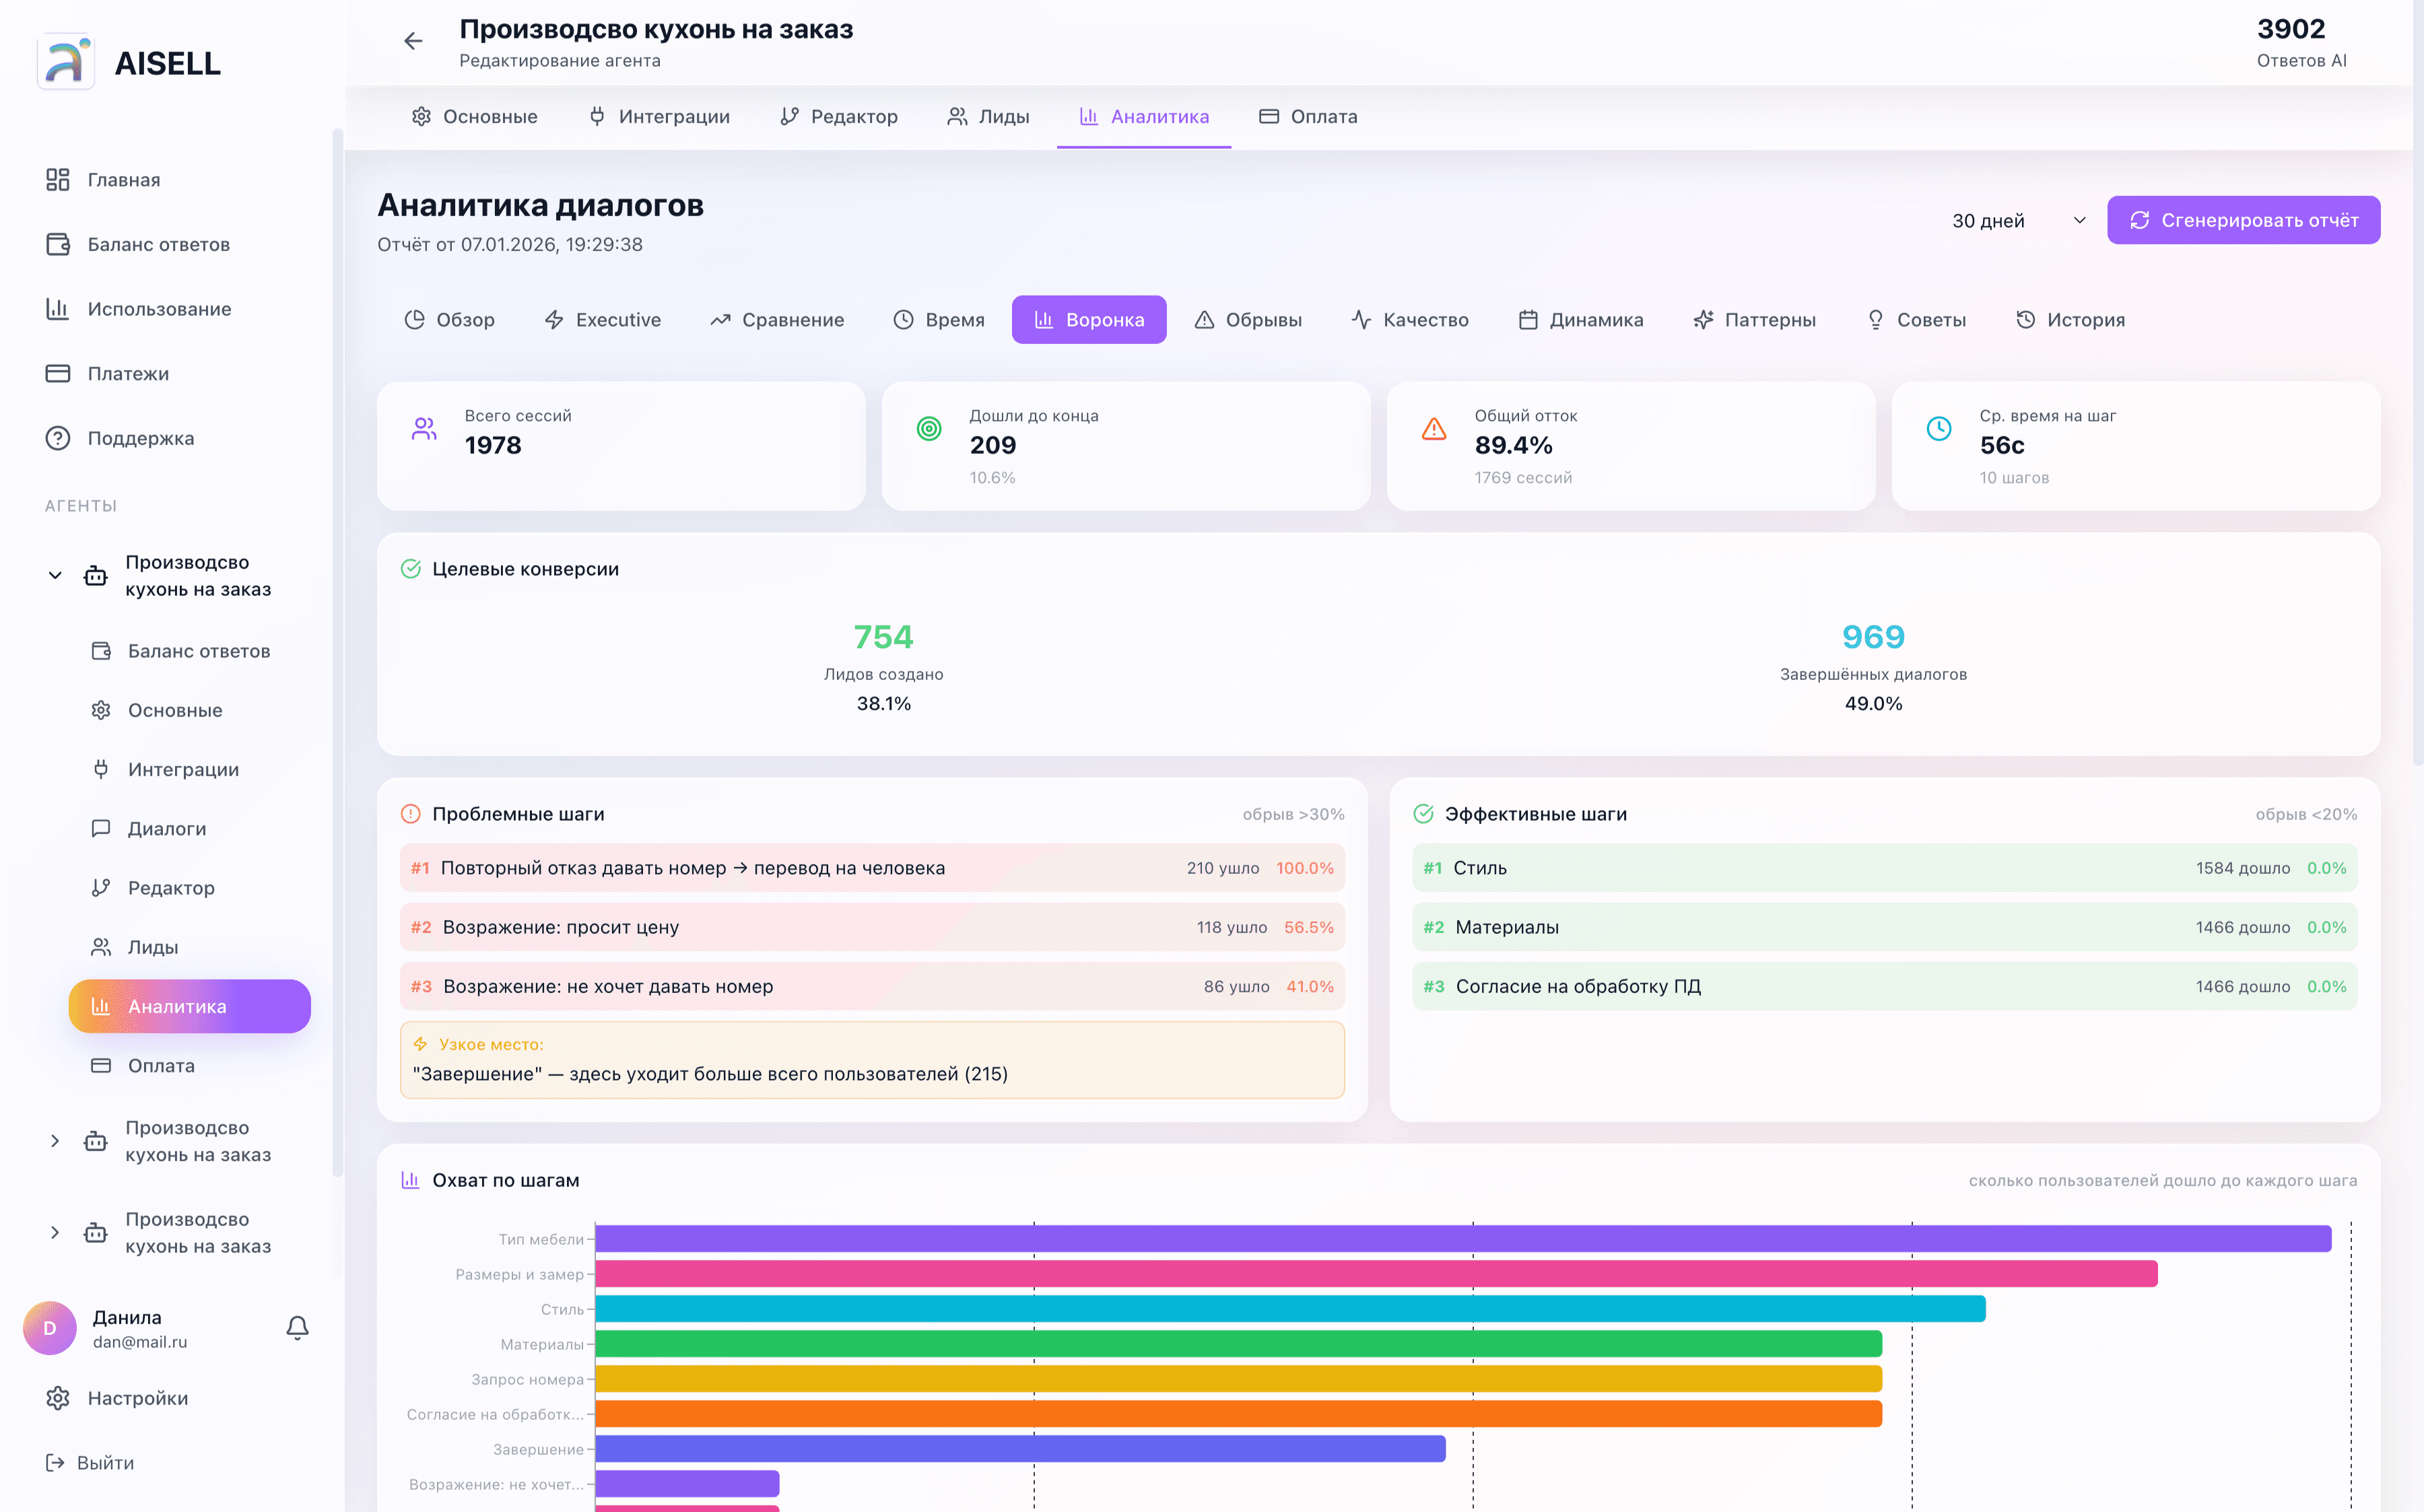Click the notification bell icon
The height and width of the screenshot is (1512, 2424).
297,1327
